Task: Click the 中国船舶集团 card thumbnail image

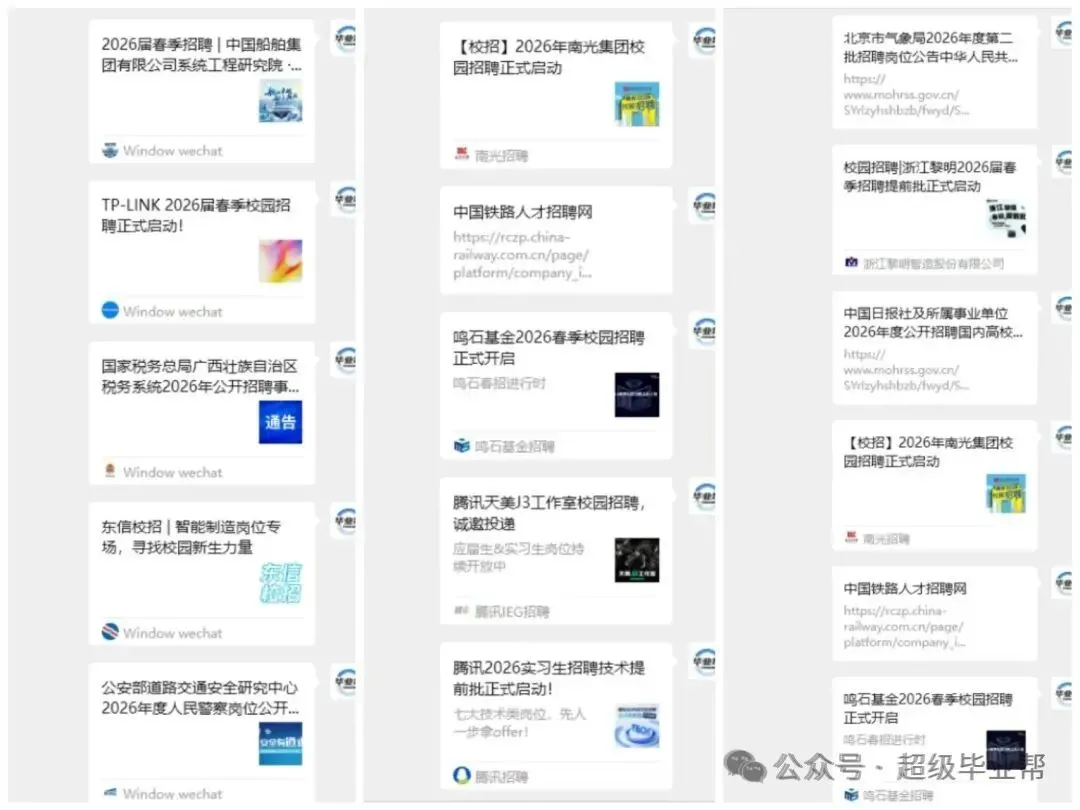Action: 280,101
